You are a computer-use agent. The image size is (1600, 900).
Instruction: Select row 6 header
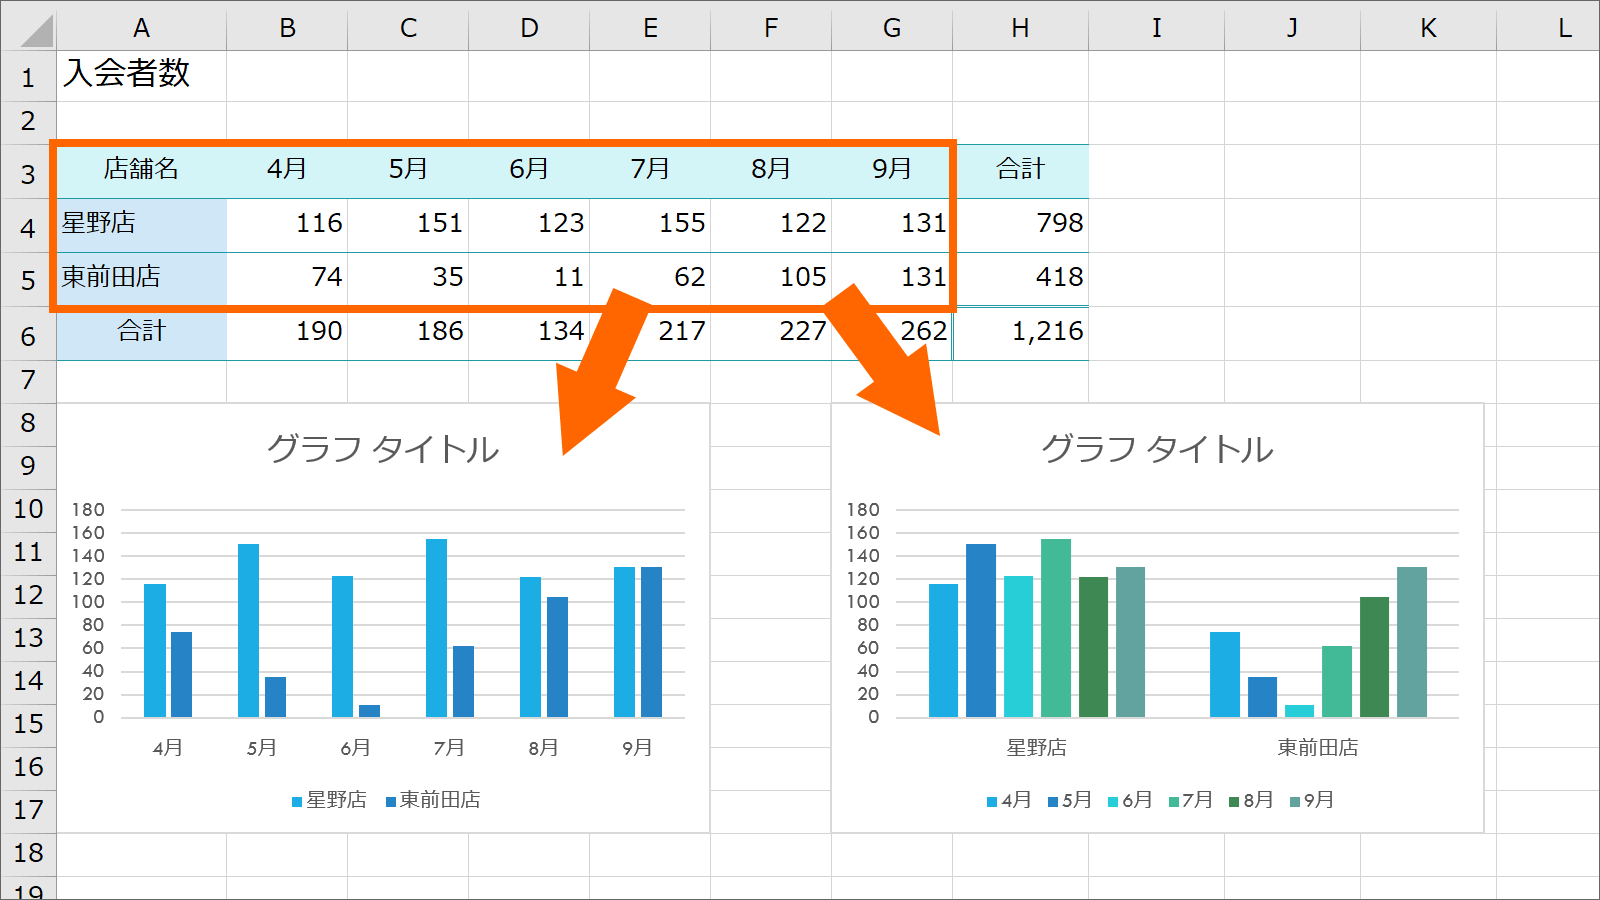[28, 335]
